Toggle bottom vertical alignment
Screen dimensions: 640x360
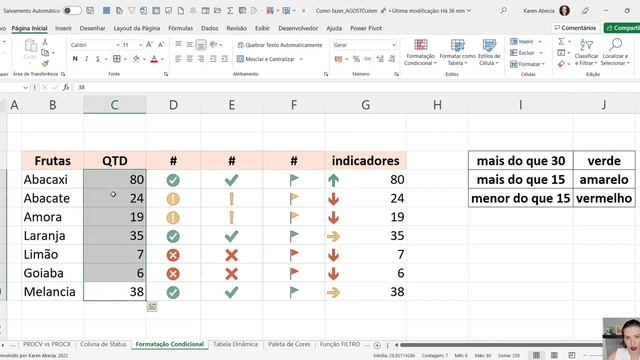[201, 44]
